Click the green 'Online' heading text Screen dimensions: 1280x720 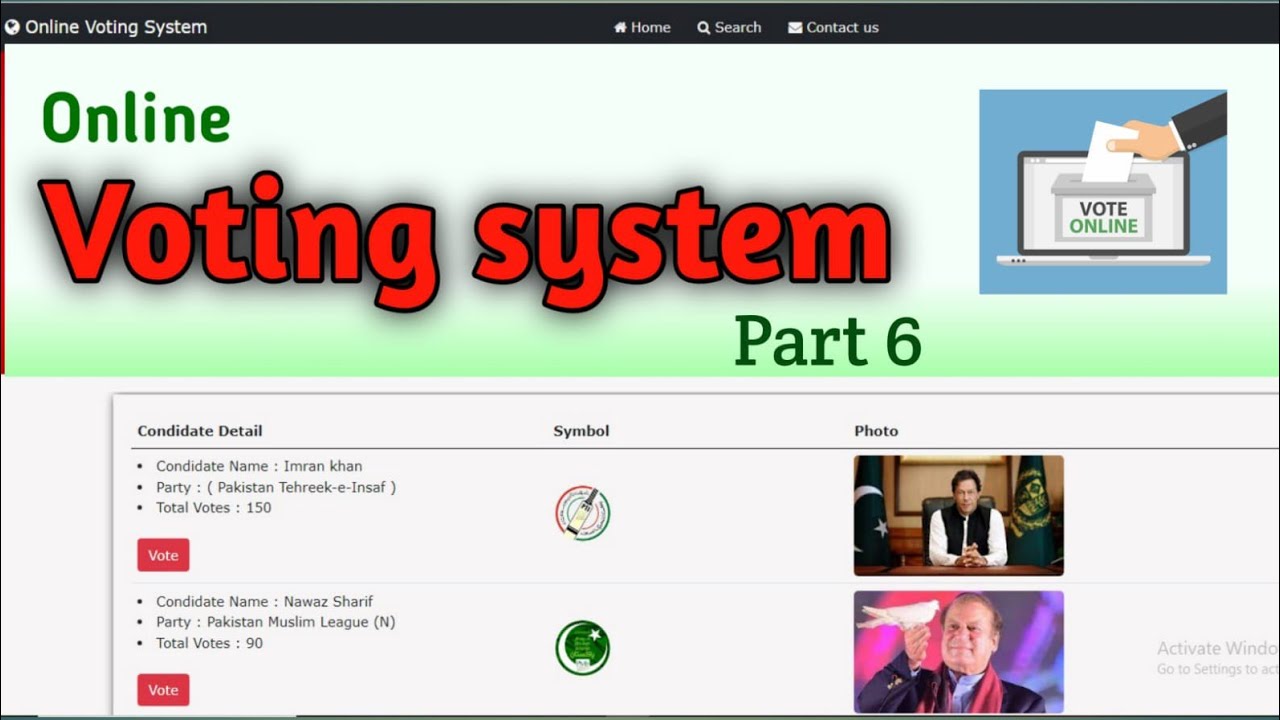click(x=136, y=118)
